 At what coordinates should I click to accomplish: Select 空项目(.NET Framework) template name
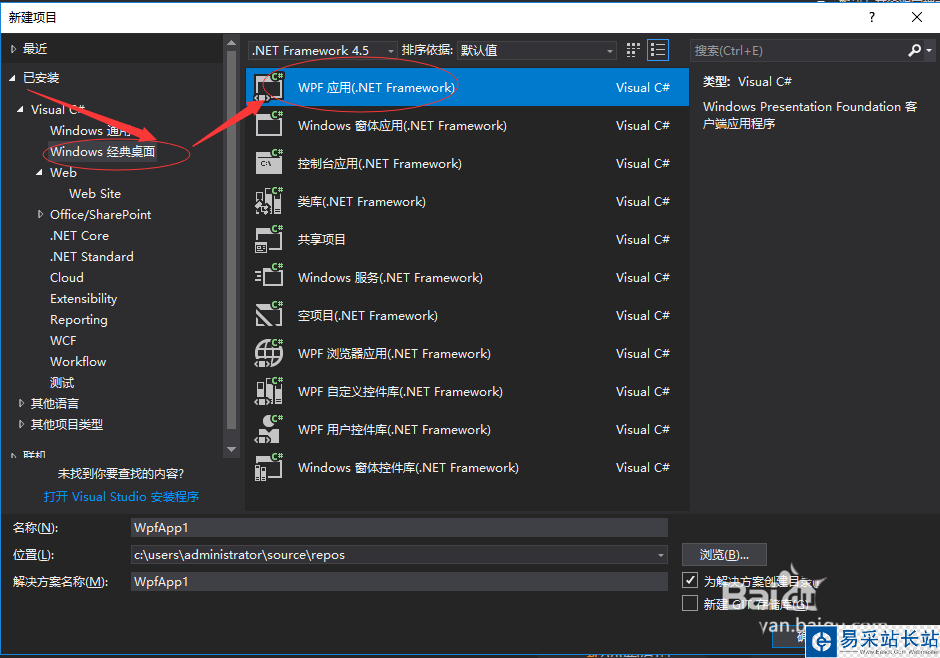pos(367,315)
